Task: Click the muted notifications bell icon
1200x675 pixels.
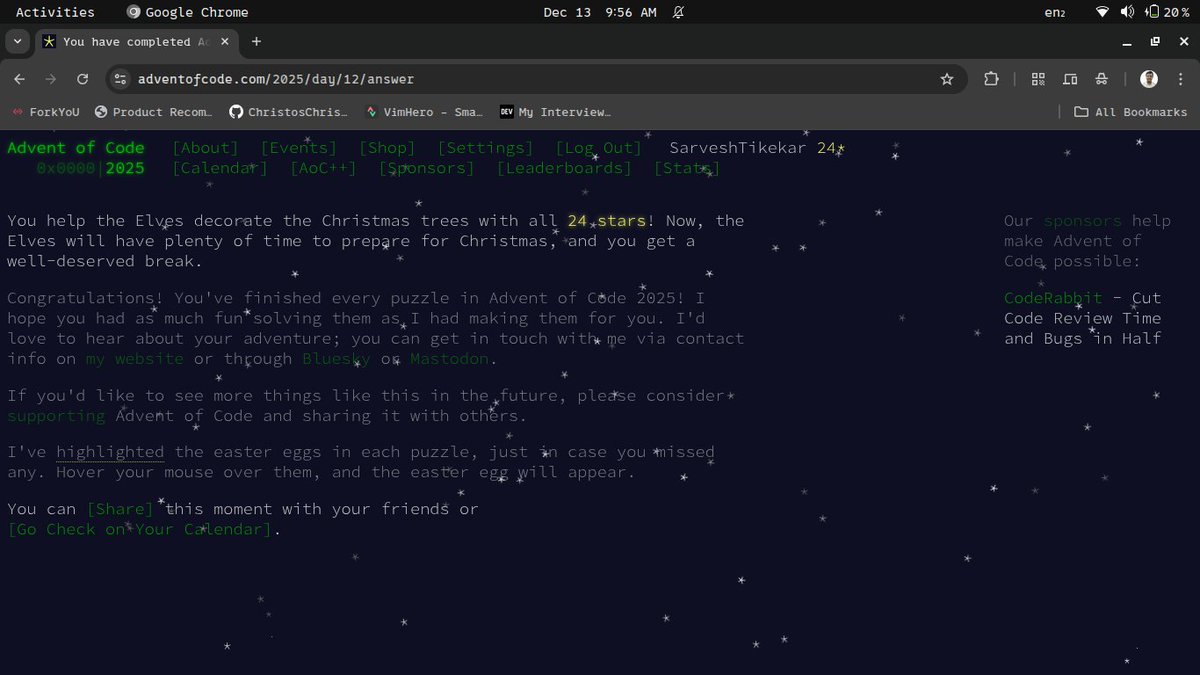Action: pyautogui.click(x=679, y=12)
